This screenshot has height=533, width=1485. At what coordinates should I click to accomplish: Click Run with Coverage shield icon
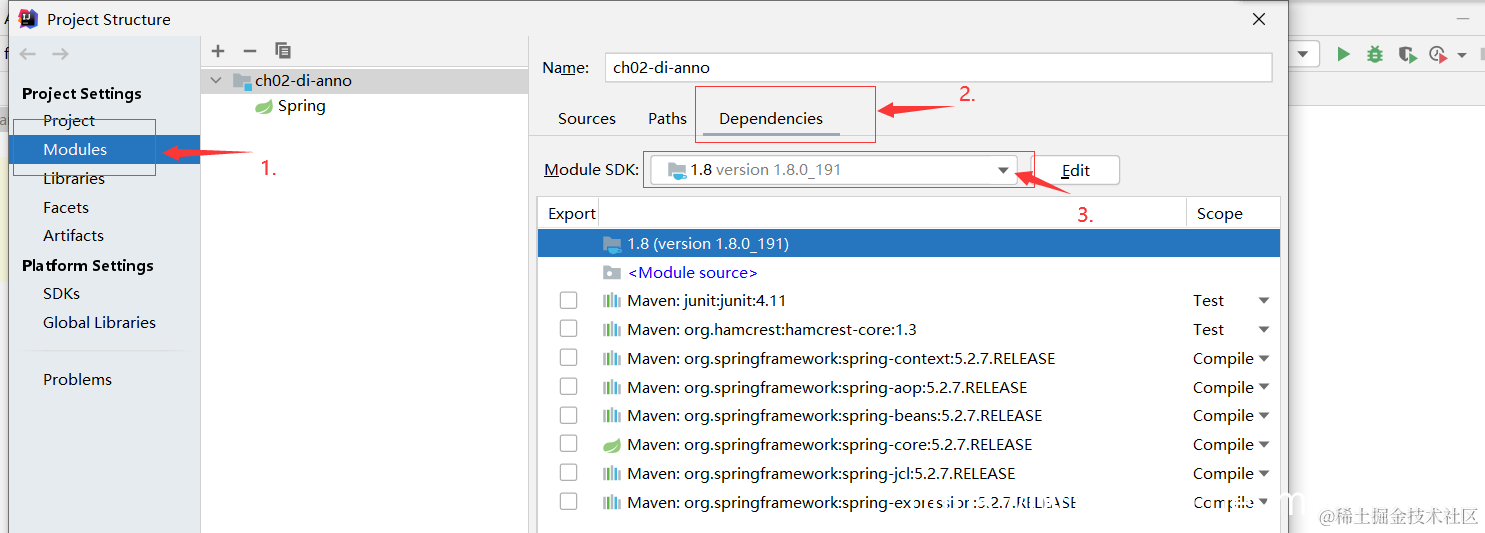tap(1406, 54)
